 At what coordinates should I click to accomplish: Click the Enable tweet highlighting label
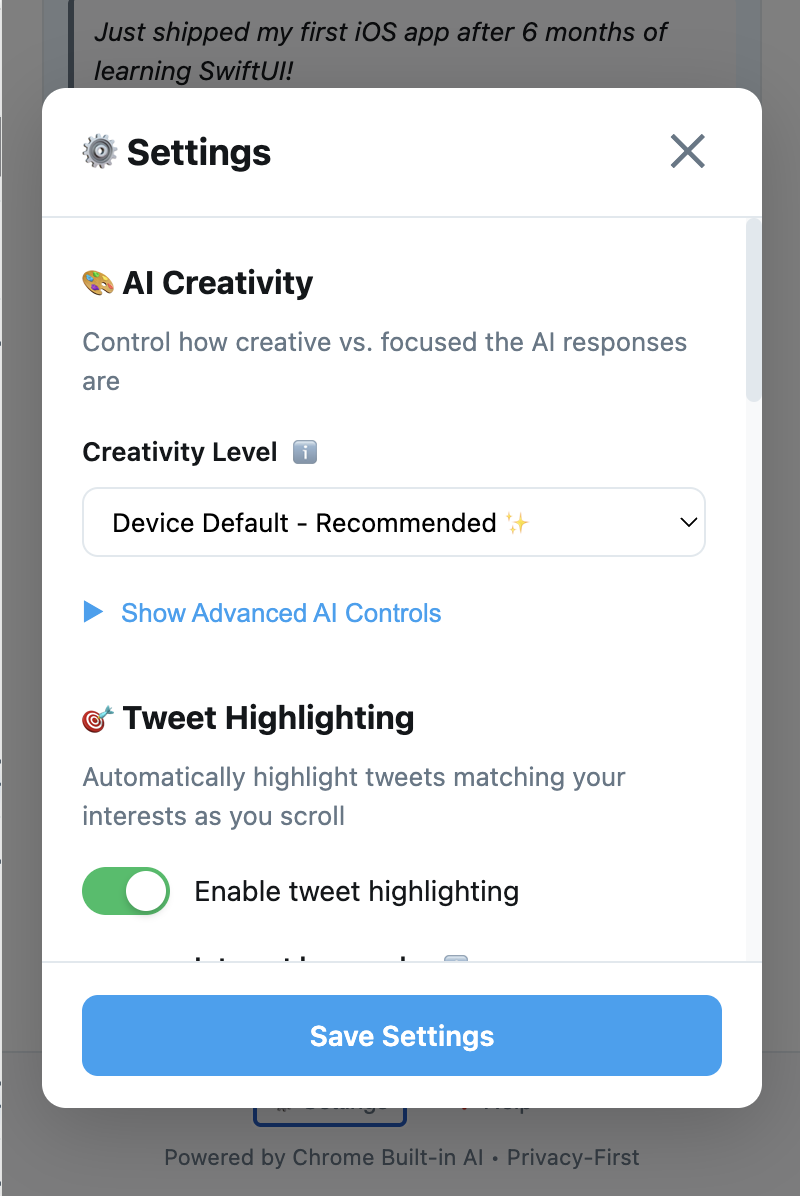[356, 892]
